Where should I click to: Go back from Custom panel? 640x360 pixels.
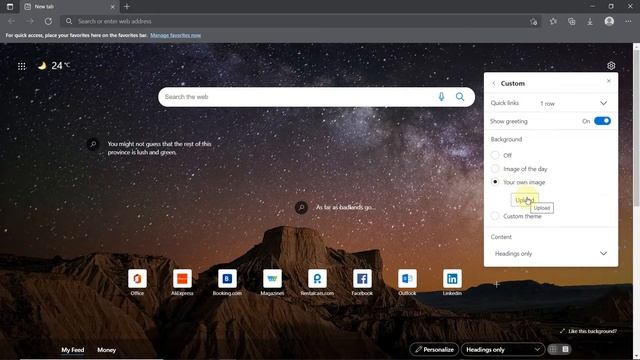pyautogui.click(x=493, y=83)
